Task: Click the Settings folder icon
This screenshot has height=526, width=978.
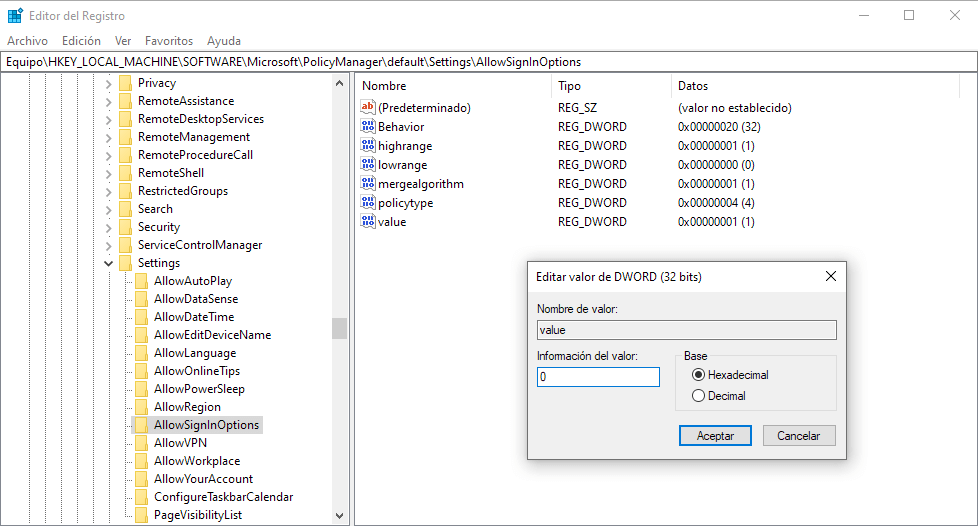Action: (125, 263)
